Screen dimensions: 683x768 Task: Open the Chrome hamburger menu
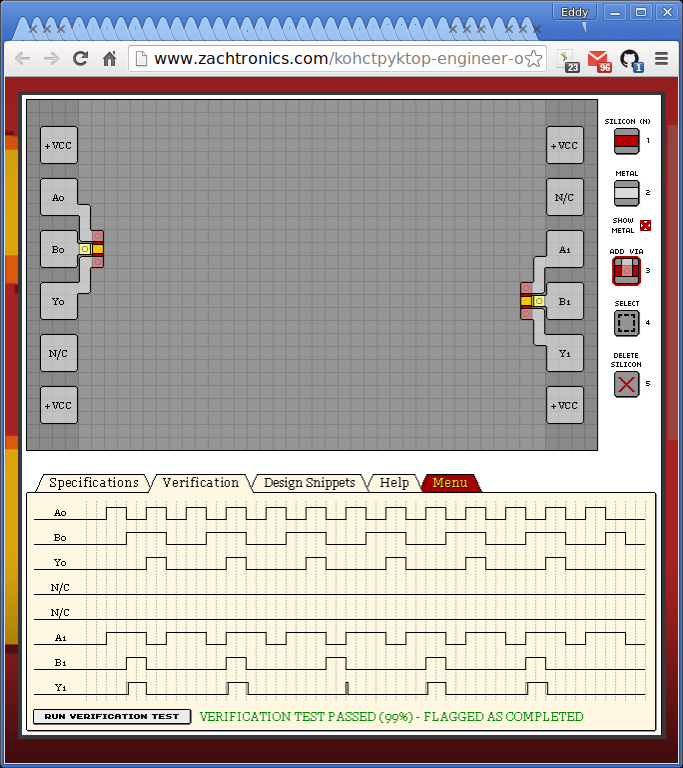(661, 59)
